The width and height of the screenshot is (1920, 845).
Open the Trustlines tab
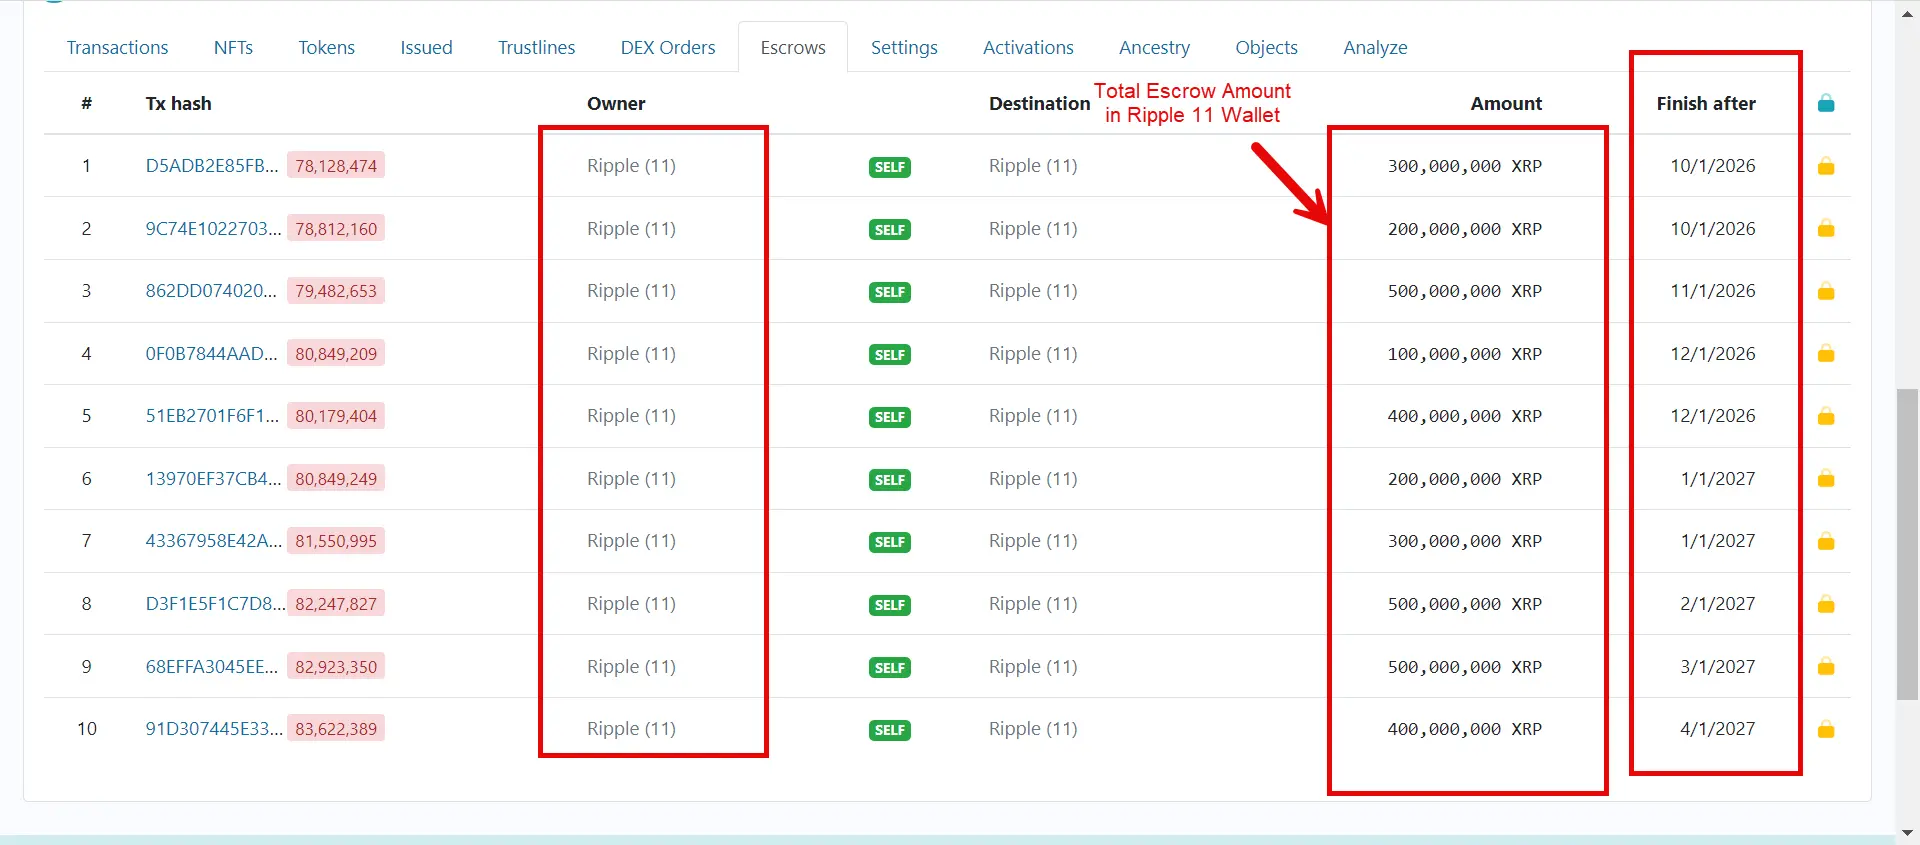coord(536,47)
